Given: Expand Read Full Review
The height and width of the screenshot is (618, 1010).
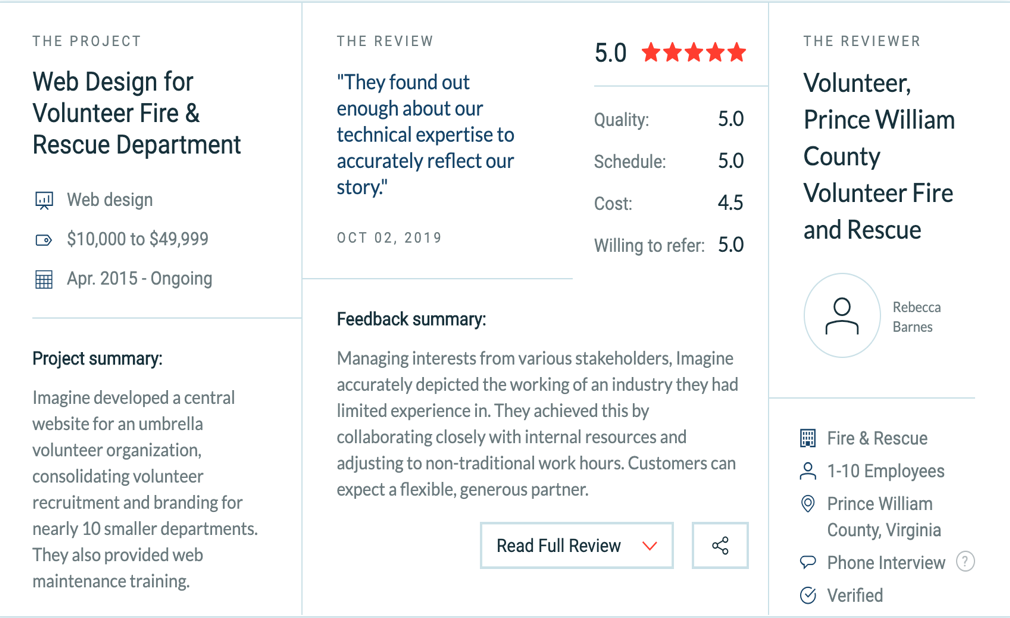Looking at the screenshot, I should point(559,545).
